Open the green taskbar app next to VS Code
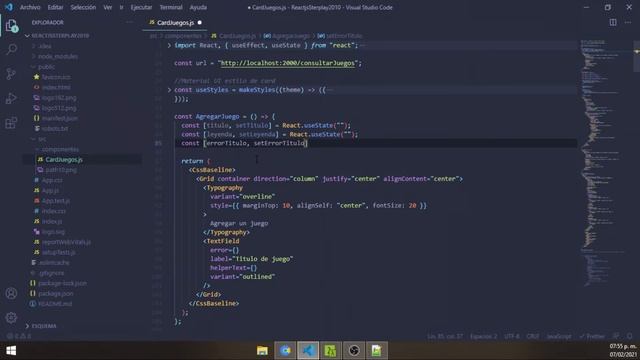The height and width of the screenshot is (360, 640). 331,351
